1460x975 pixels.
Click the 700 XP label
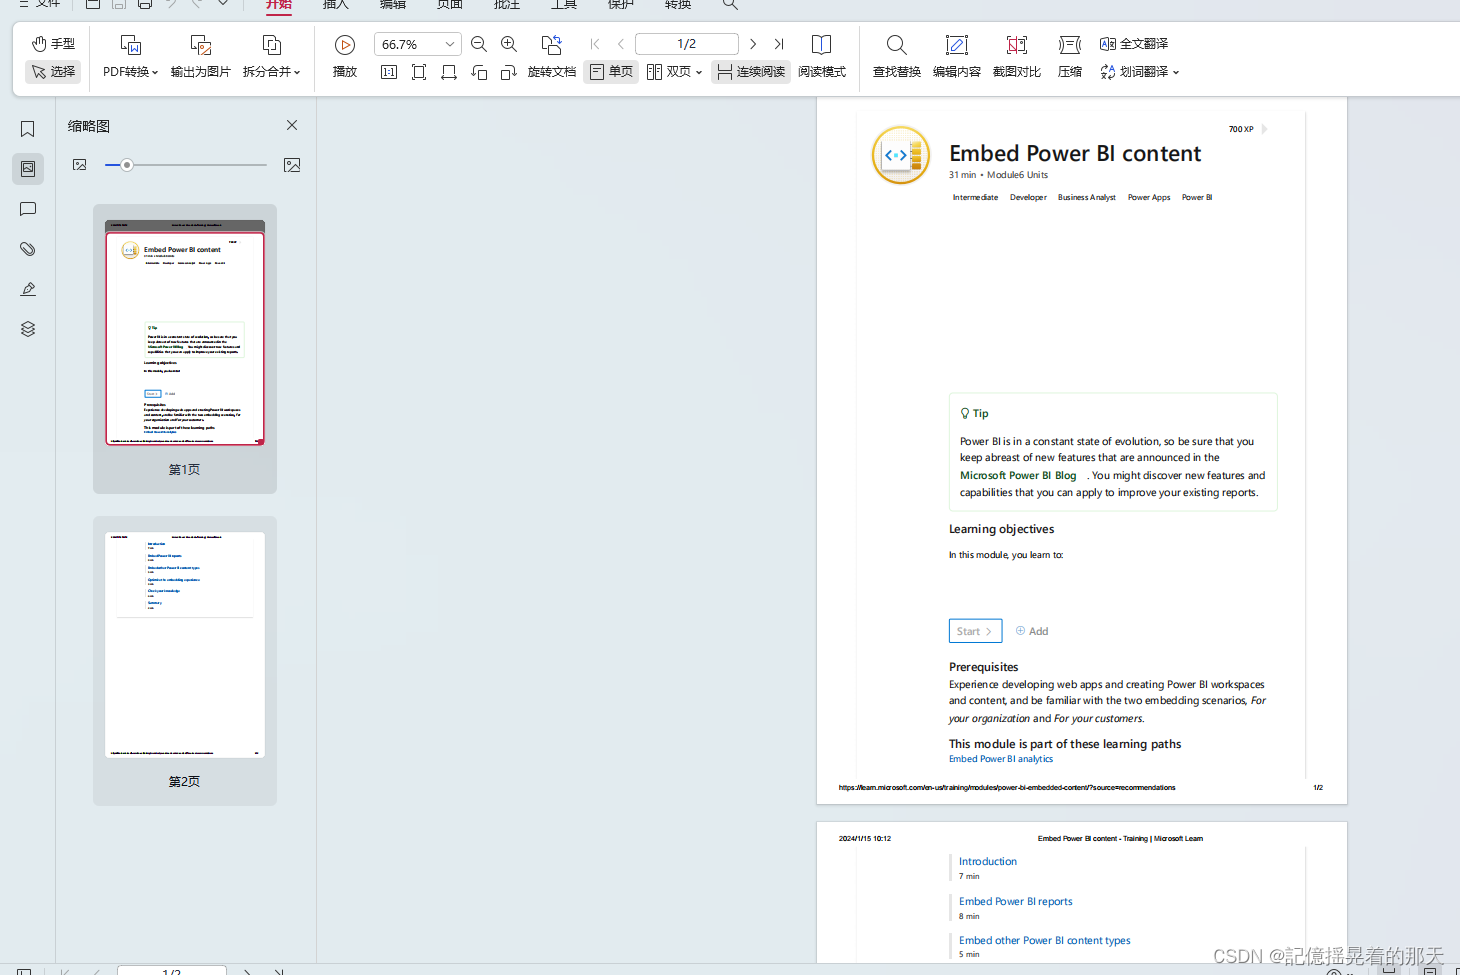click(1241, 129)
